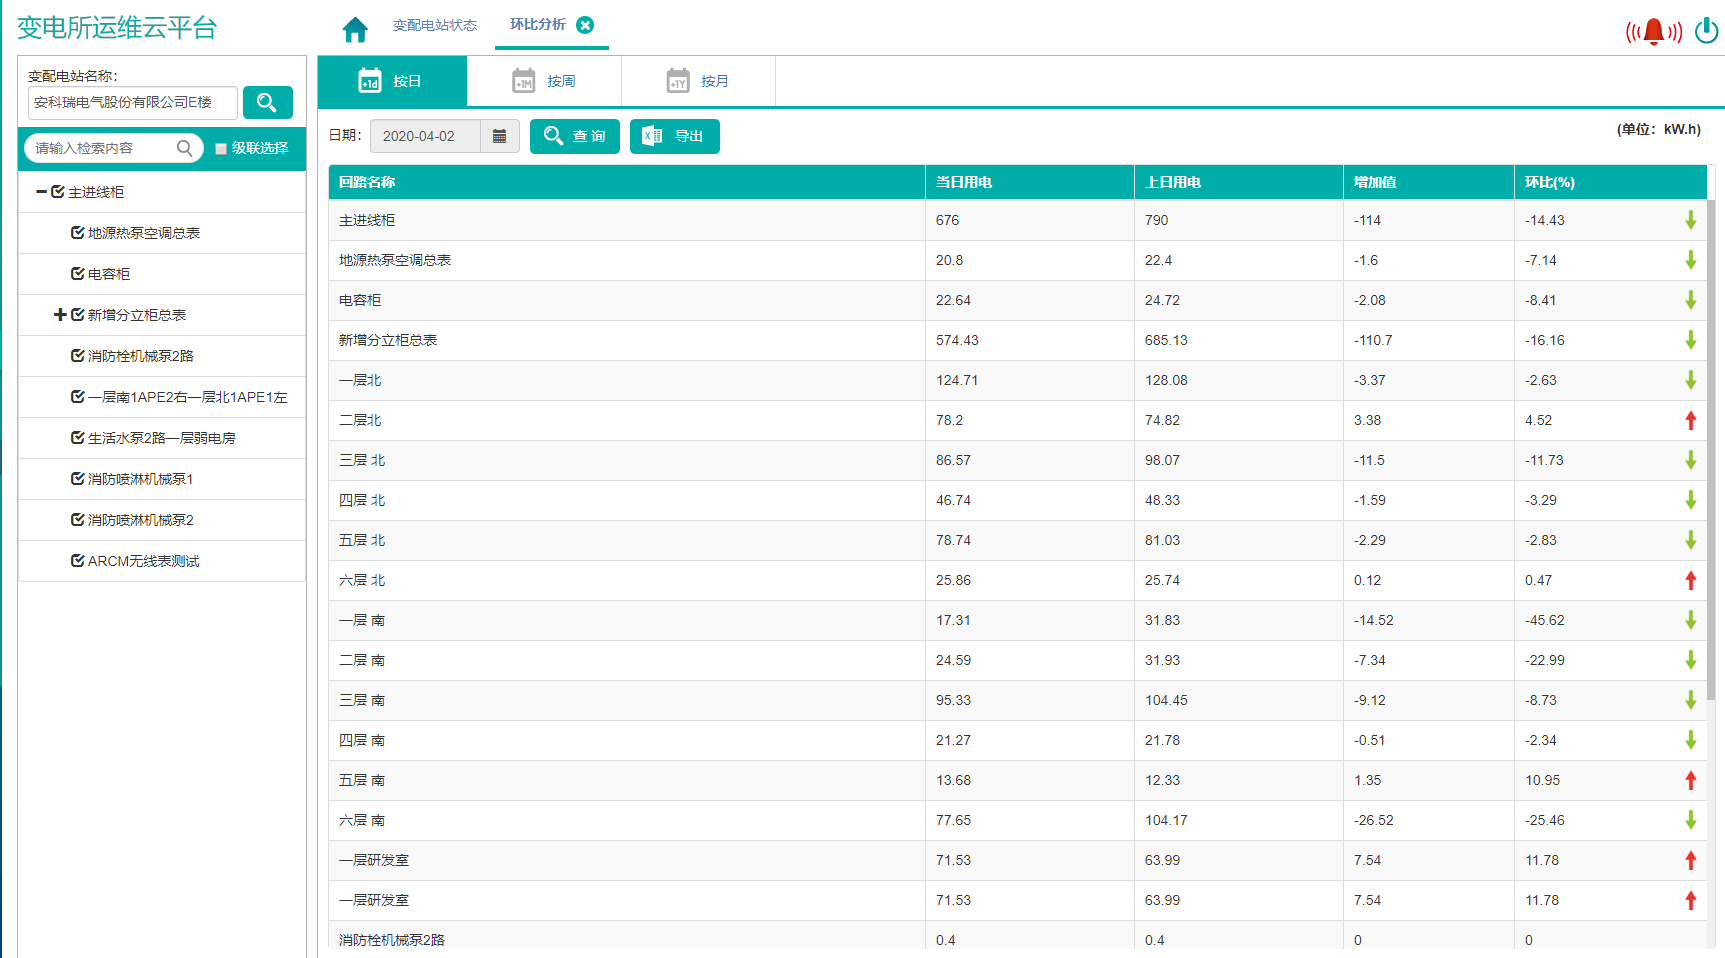Image resolution: width=1725 pixels, height=958 pixels.
Task: Select the 环比分析 tab
Action: tap(538, 24)
